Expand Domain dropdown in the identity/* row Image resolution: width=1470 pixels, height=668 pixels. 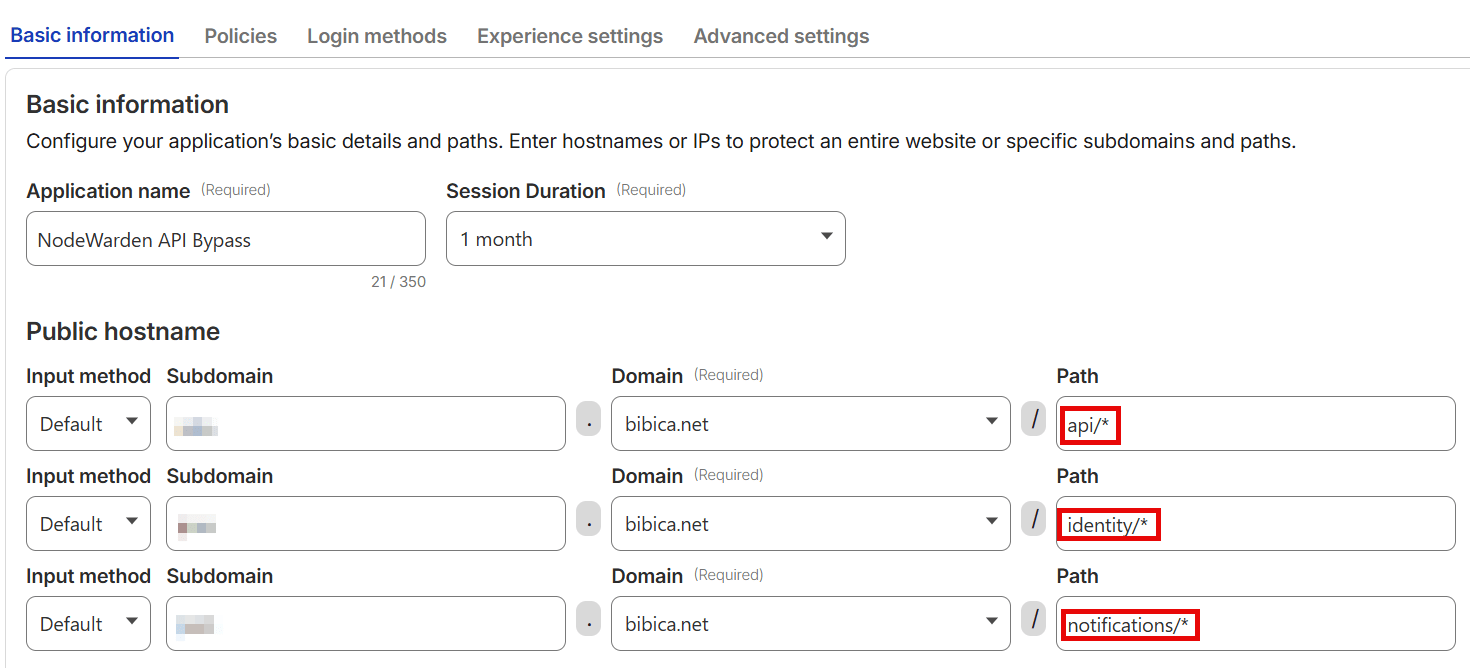pos(810,524)
